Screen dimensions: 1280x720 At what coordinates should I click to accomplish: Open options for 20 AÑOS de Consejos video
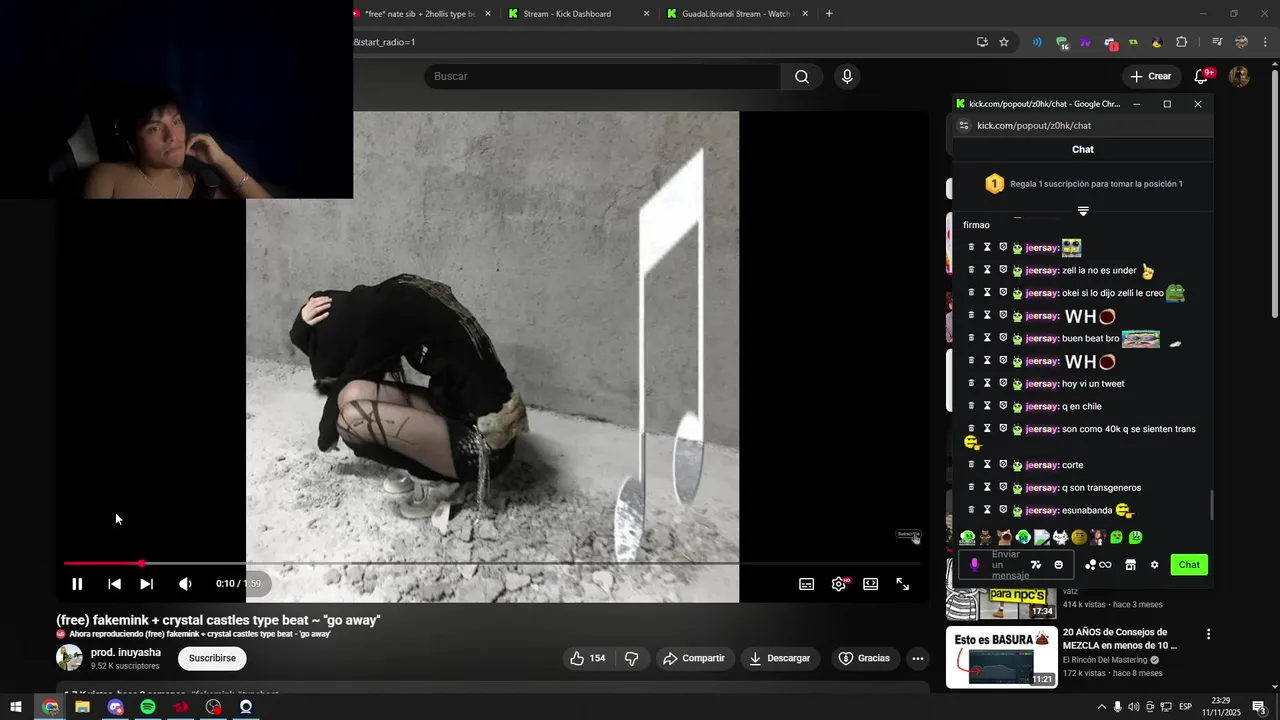point(1208,634)
